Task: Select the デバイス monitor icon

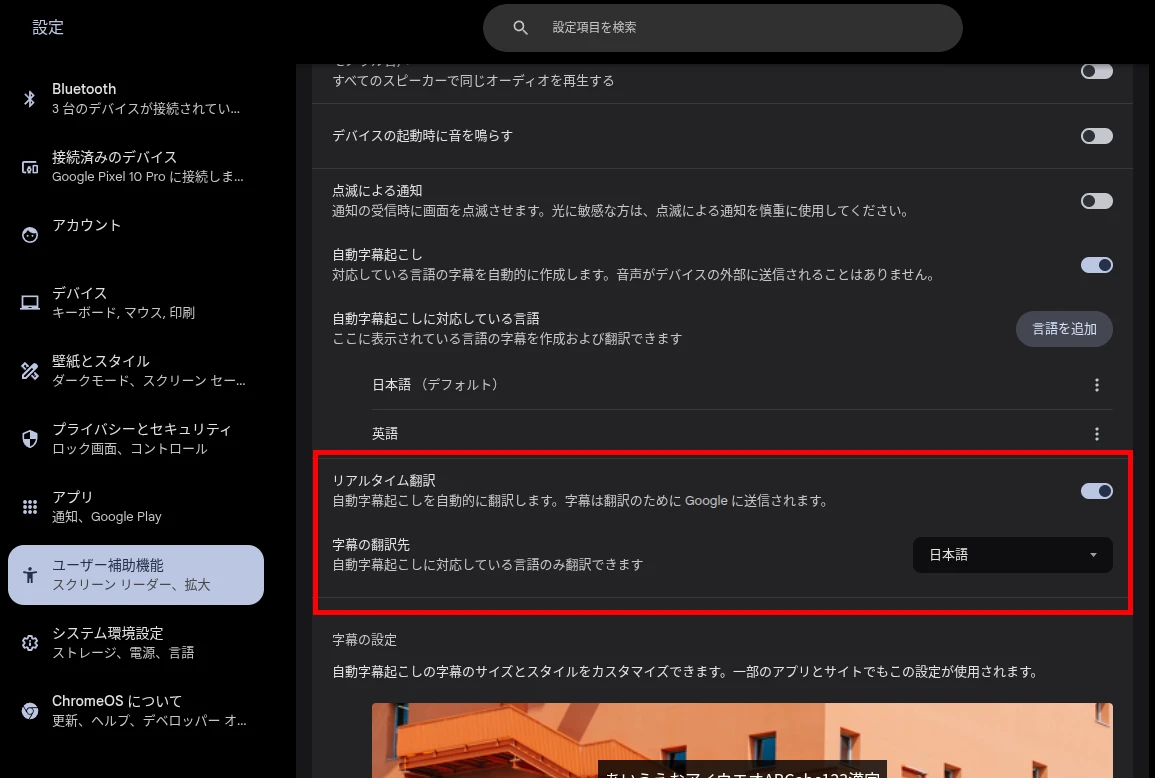Action: (29, 302)
